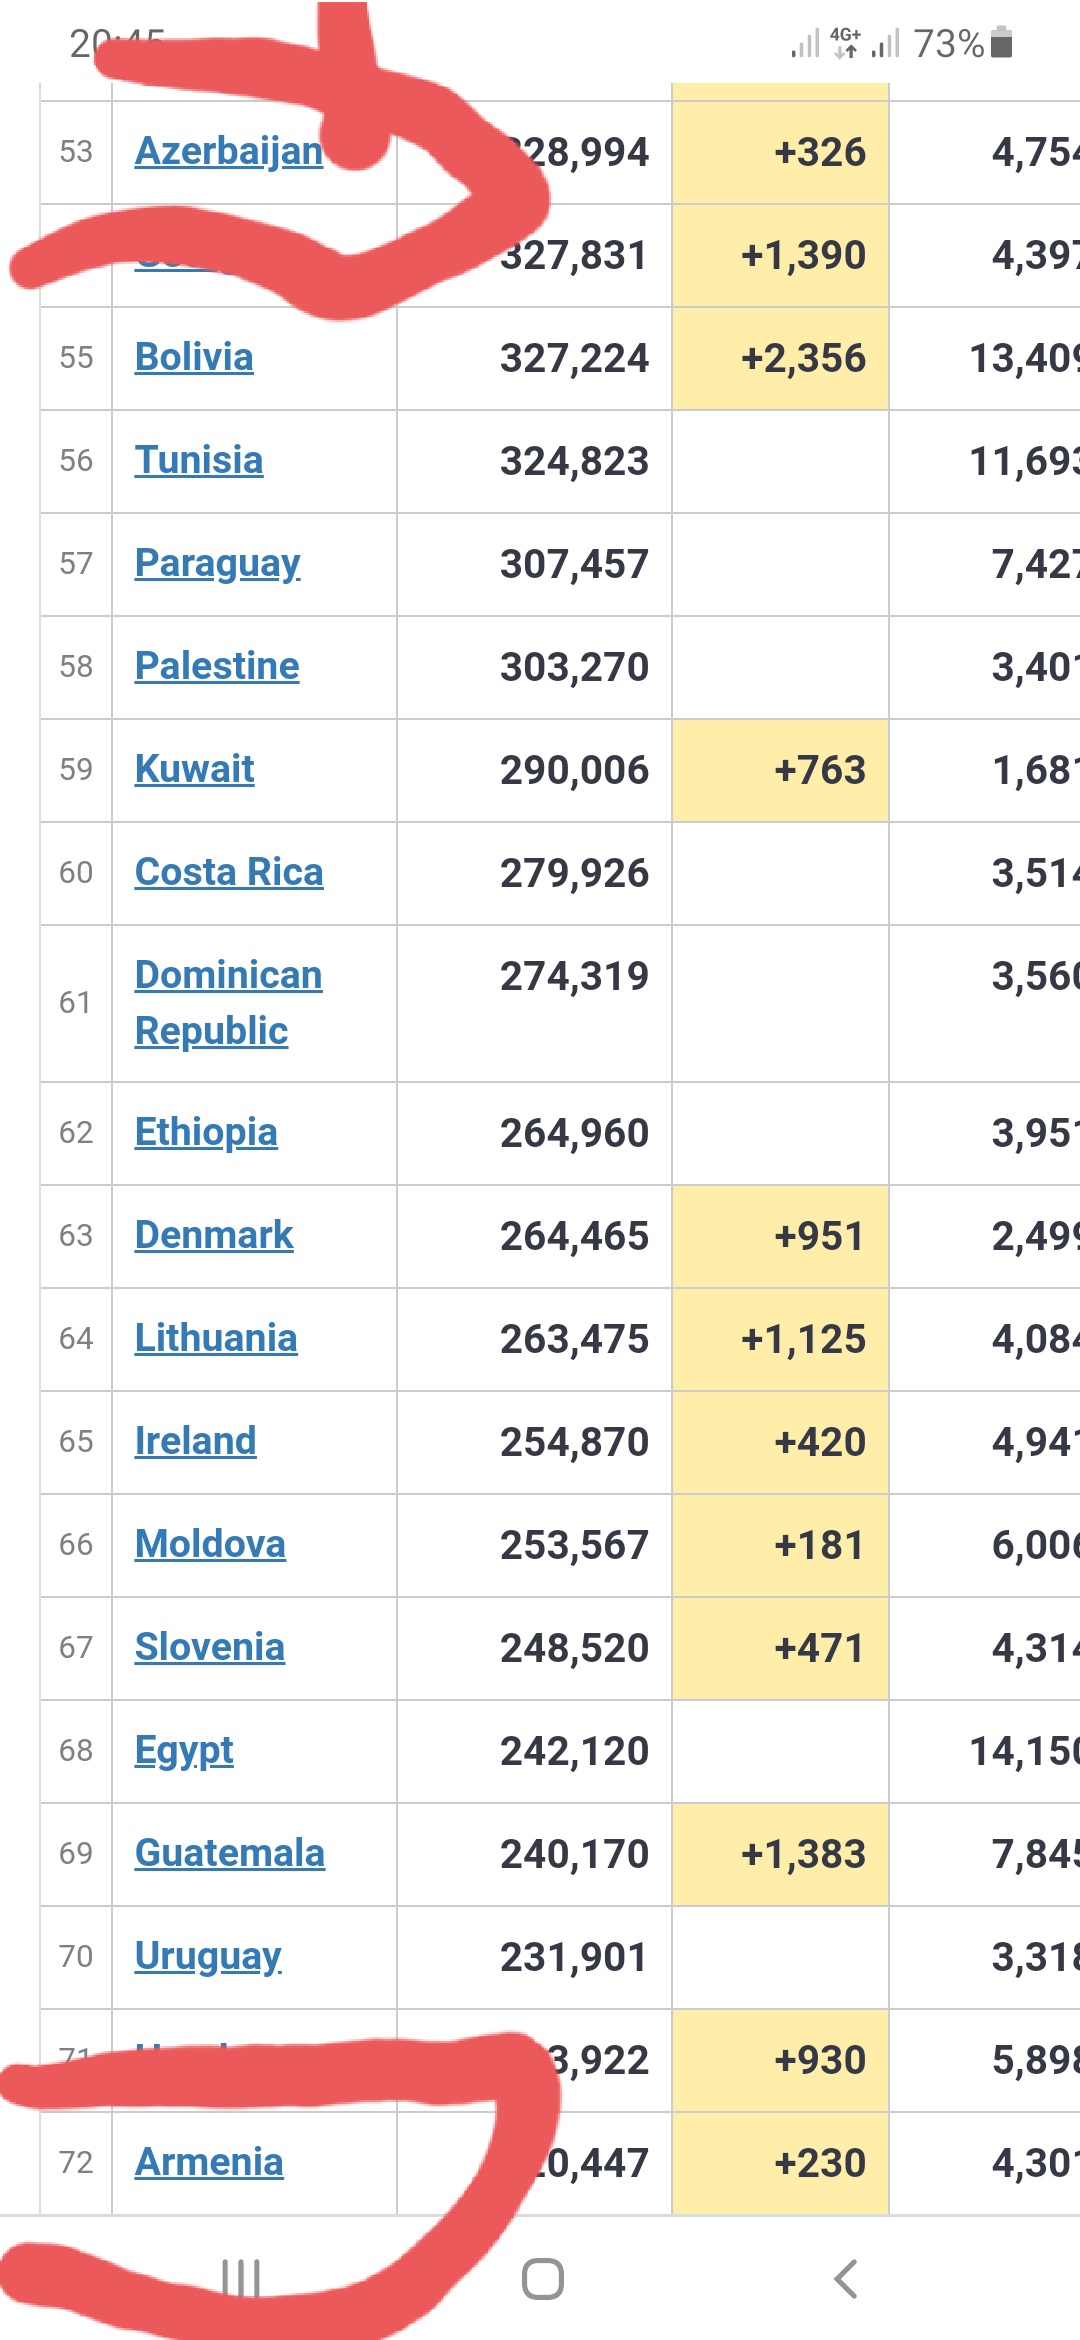The image size is (1080, 2340).
Task: Open the Tunisia country page
Action: pos(199,460)
